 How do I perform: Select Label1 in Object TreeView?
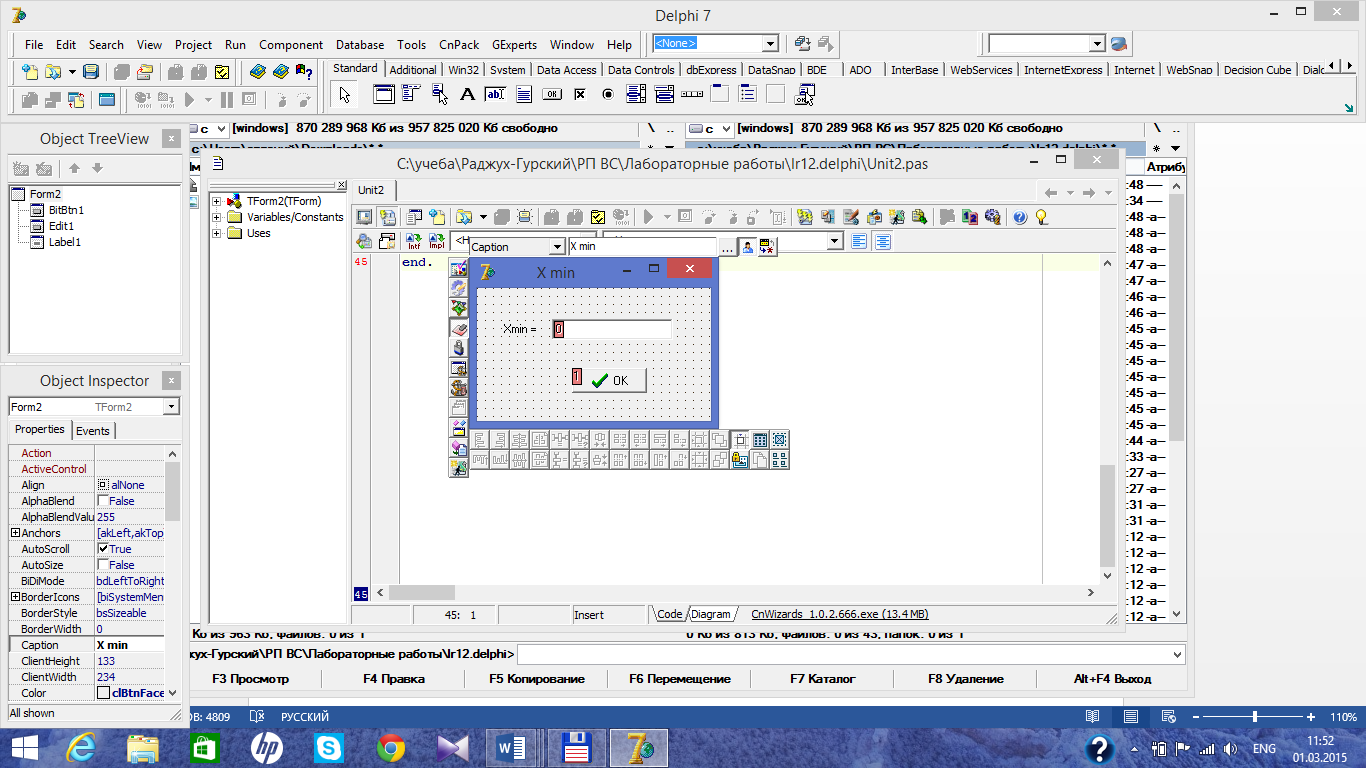point(65,242)
